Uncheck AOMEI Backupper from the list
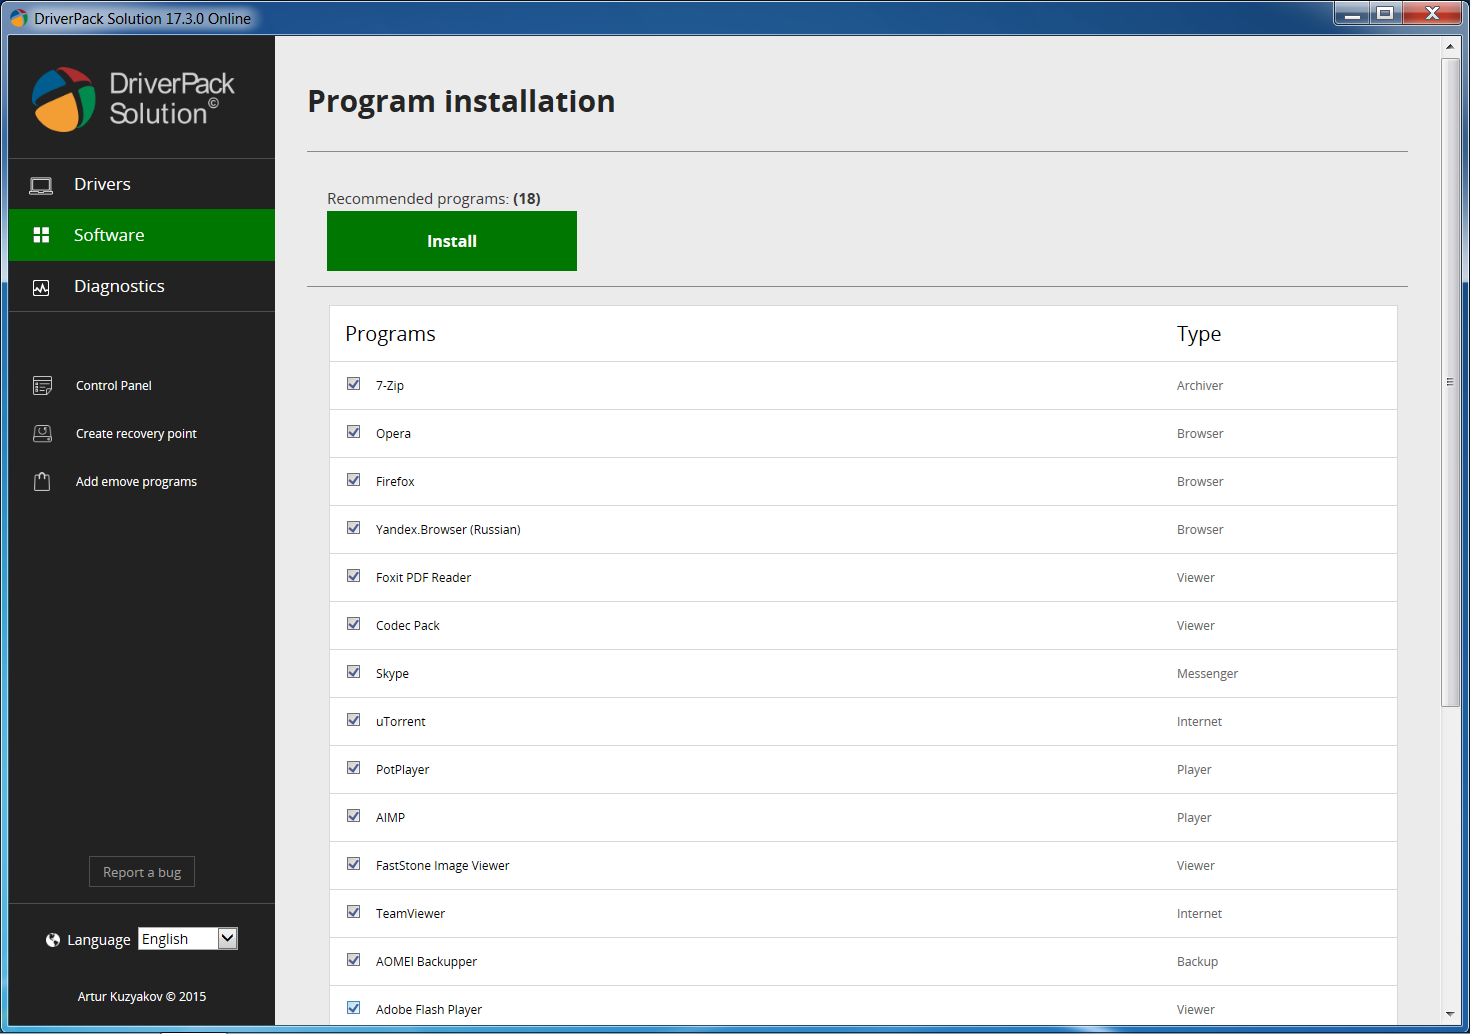Image resolution: width=1470 pixels, height=1034 pixels. tap(353, 959)
